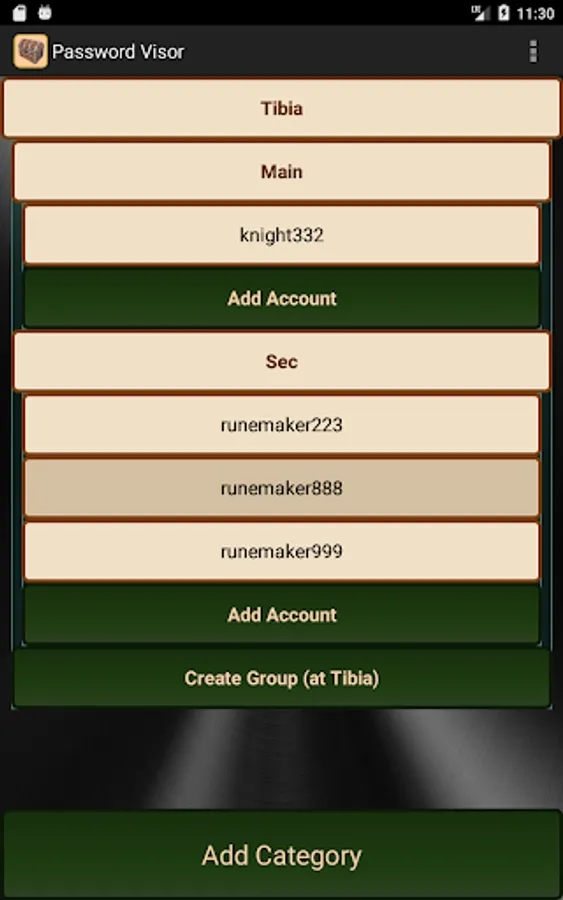Open the three-dot overflow menu
The height and width of the screenshot is (900, 563).
tap(533, 51)
